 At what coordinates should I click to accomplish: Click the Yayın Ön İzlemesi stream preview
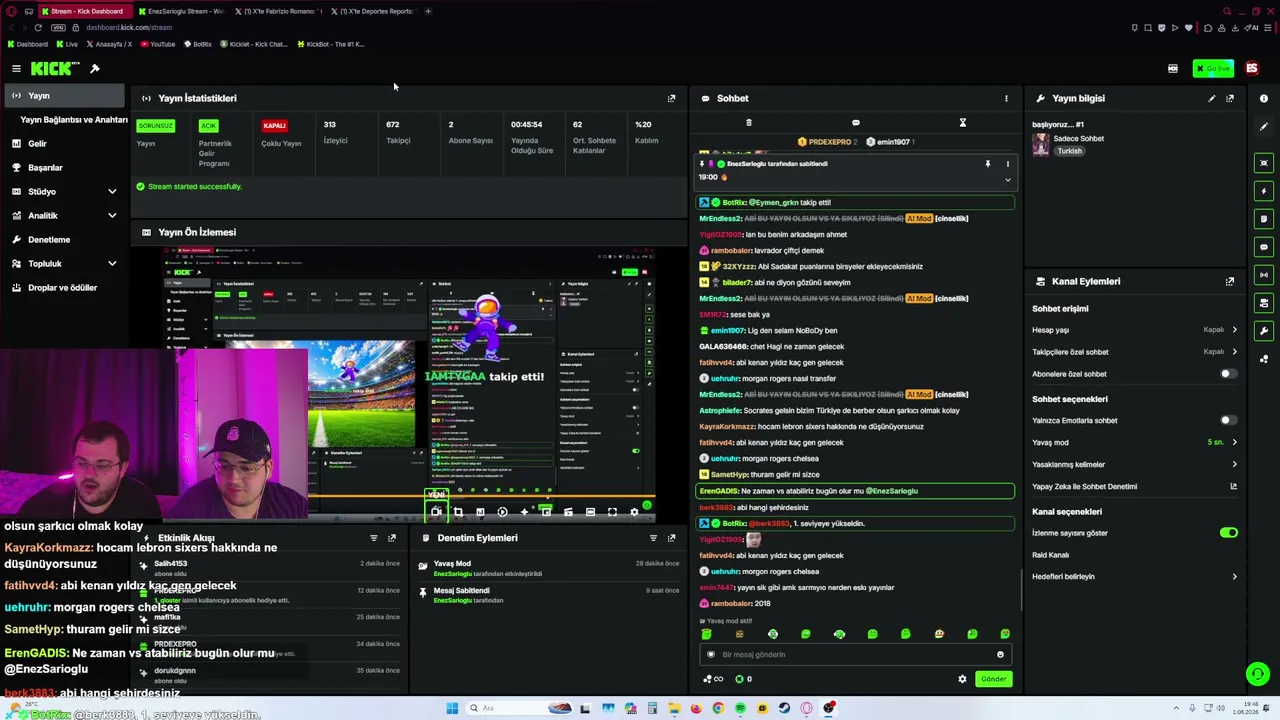pos(409,384)
